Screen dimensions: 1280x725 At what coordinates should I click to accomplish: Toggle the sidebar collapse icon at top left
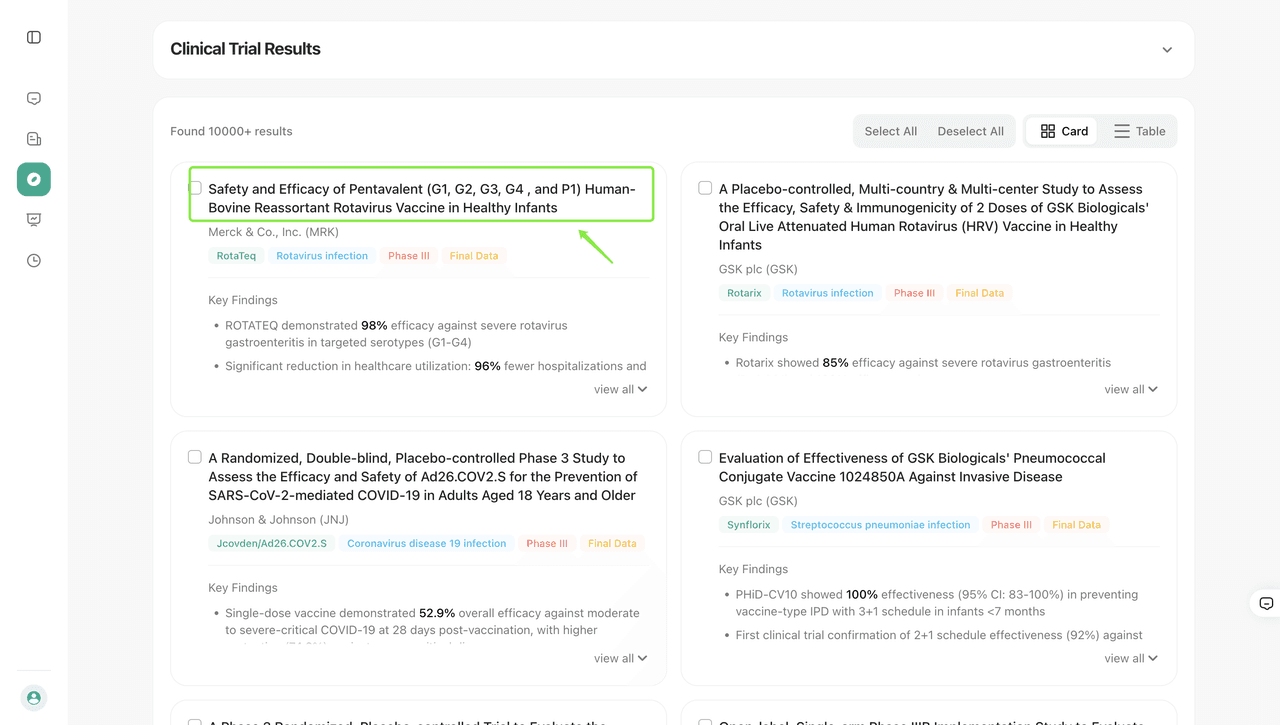pos(33,36)
